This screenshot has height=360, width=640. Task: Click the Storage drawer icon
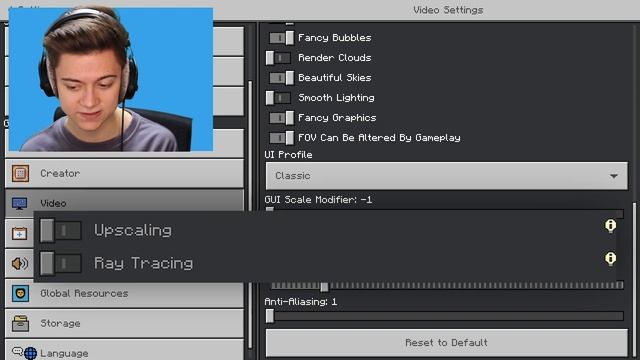click(20, 323)
